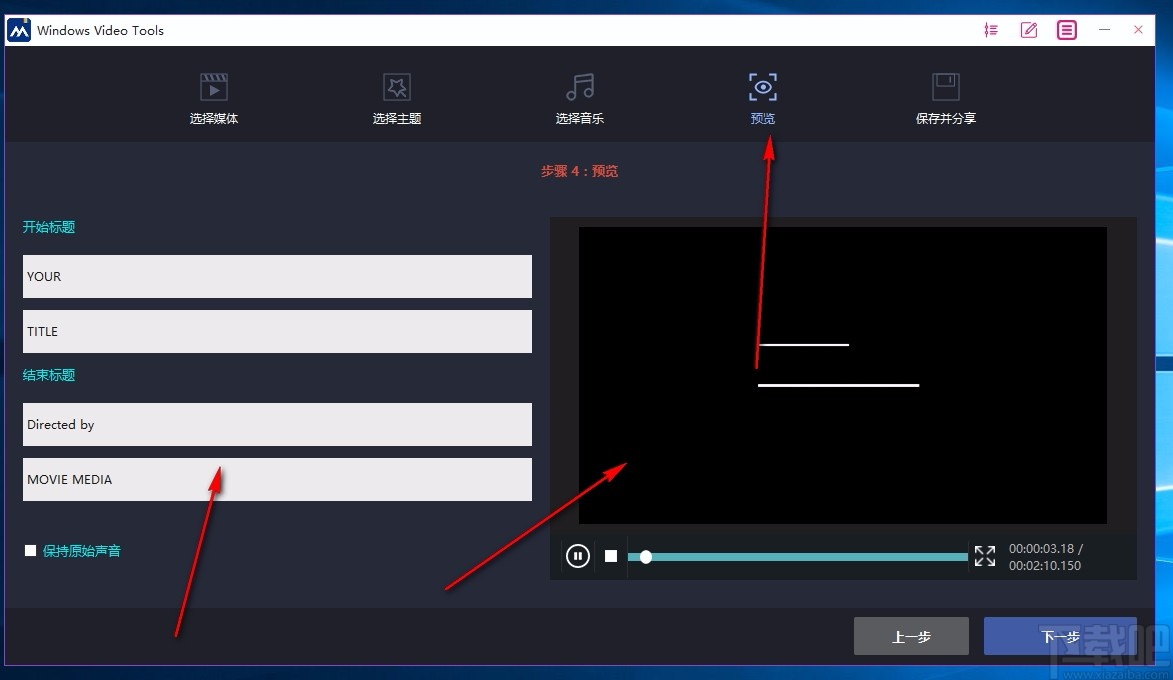Click the 下一步 next step button

[1061, 636]
